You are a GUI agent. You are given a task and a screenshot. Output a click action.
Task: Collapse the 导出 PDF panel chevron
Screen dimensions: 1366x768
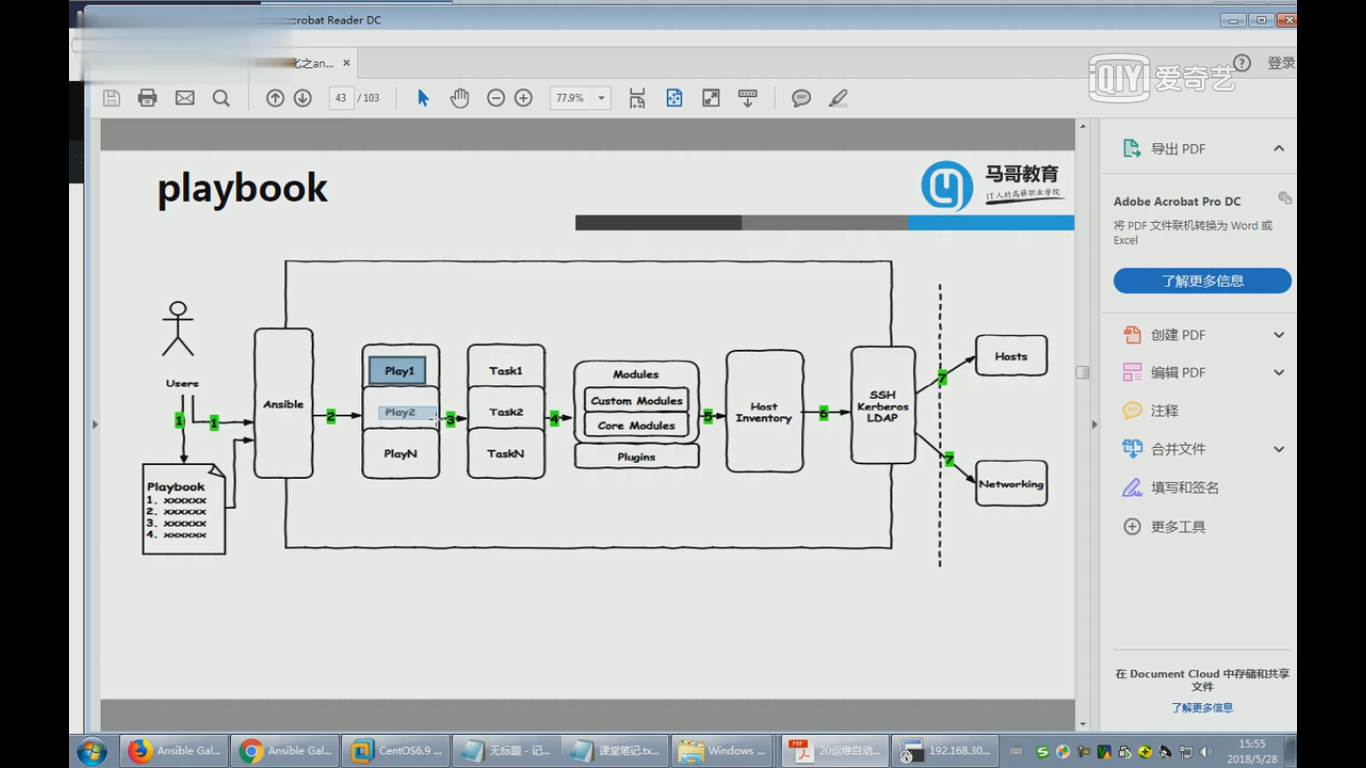pyautogui.click(x=1279, y=148)
